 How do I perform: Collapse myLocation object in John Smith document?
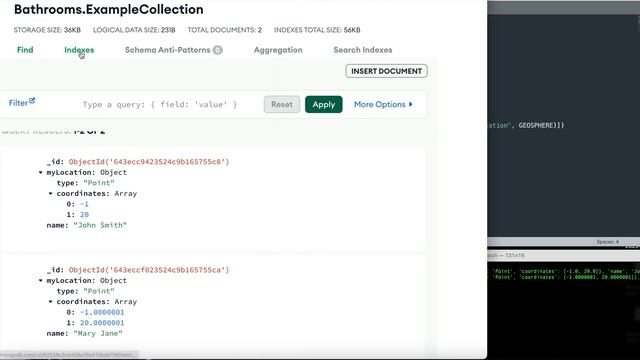click(x=40, y=172)
